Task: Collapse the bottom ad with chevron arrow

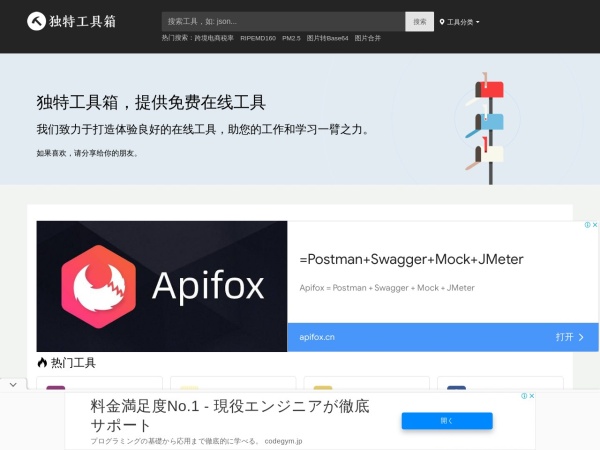Action: coord(11,384)
